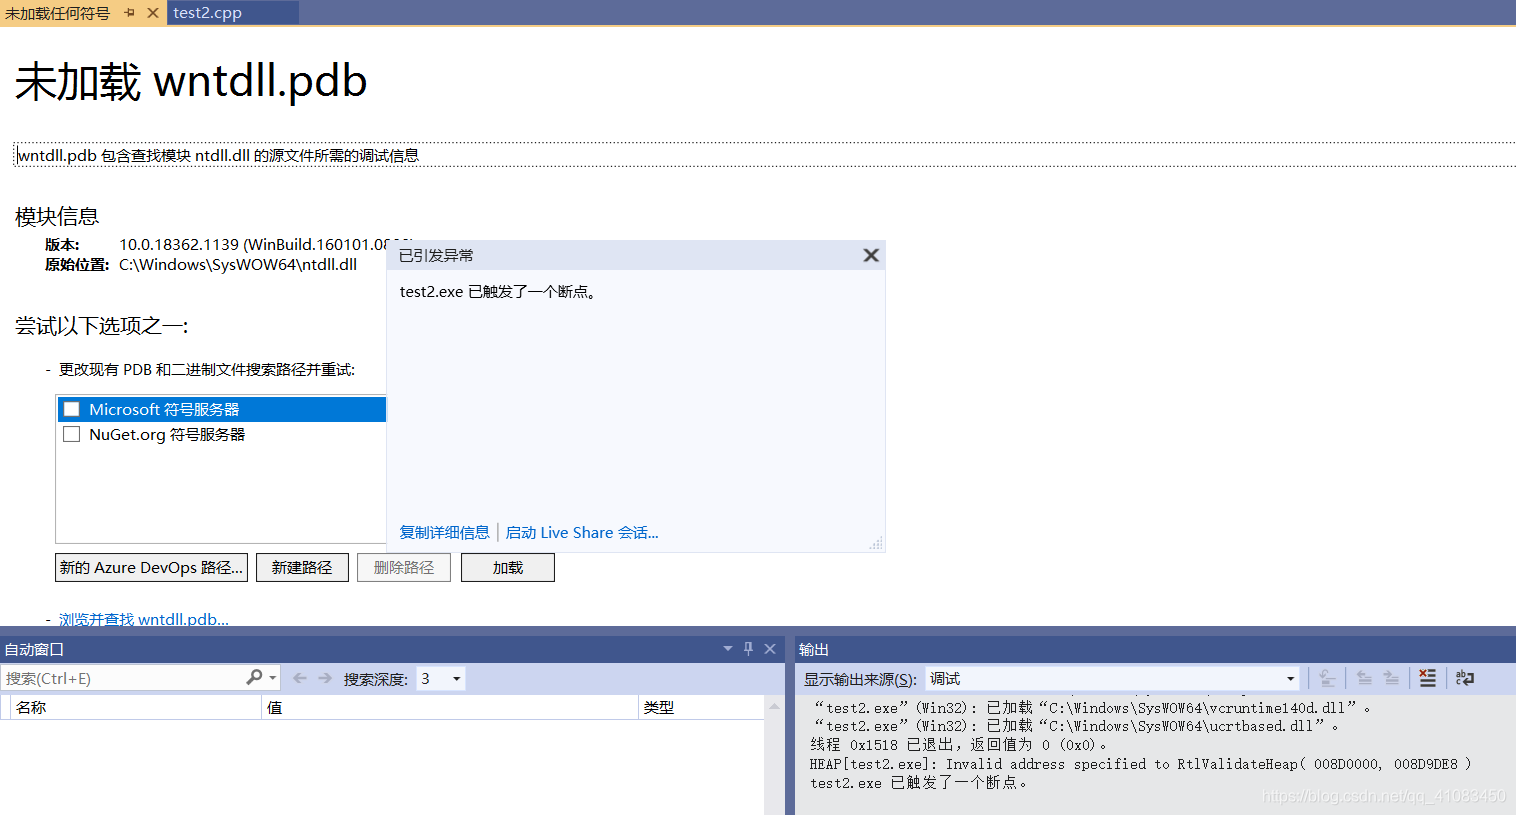Toggle word wrap icon in 输出 toolbar
The image size is (1516, 815).
tap(1465, 678)
